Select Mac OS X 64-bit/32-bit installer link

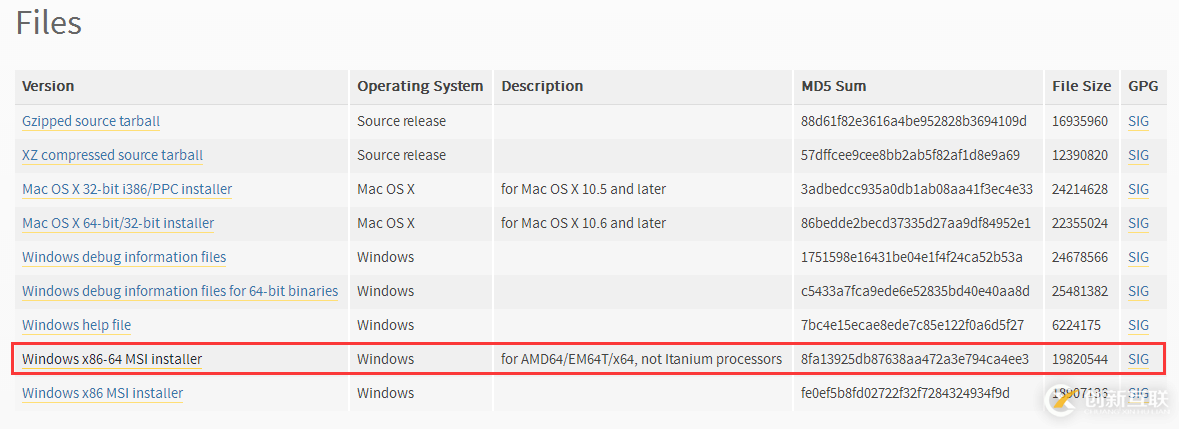[x=118, y=223]
